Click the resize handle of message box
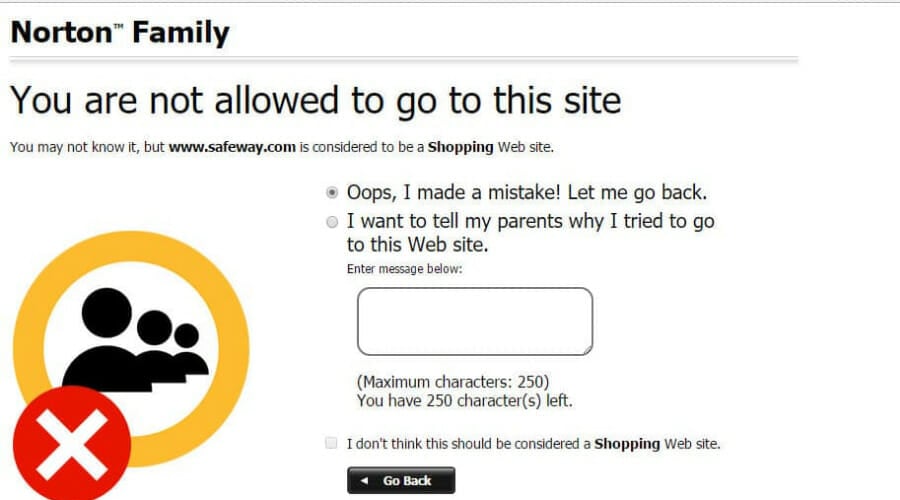 (x=588, y=350)
